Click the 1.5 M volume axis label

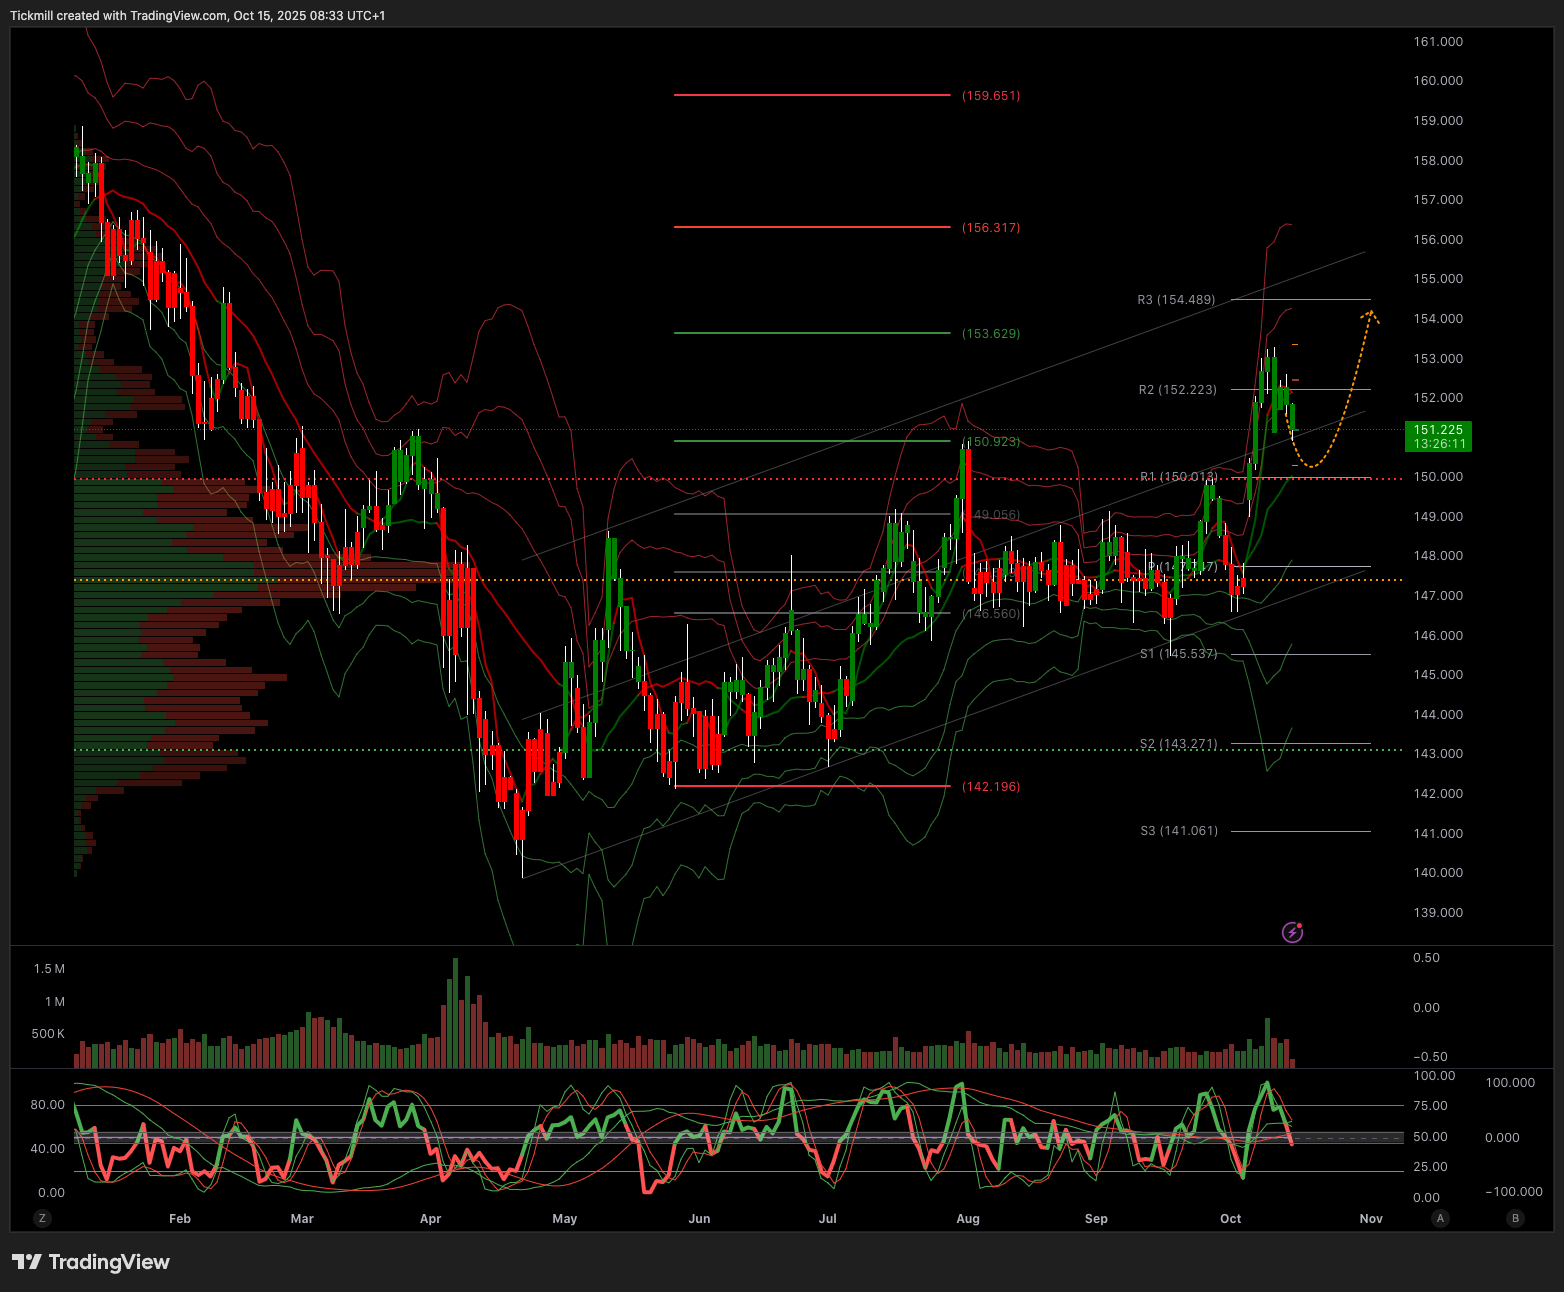click(49, 969)
